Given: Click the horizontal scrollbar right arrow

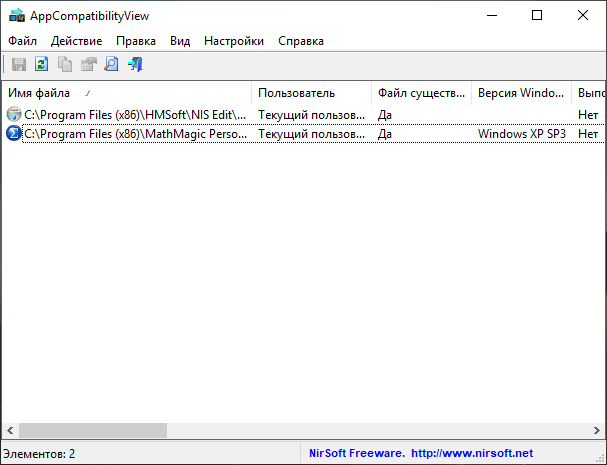Looking at the screenshot, I should point(597,431).
